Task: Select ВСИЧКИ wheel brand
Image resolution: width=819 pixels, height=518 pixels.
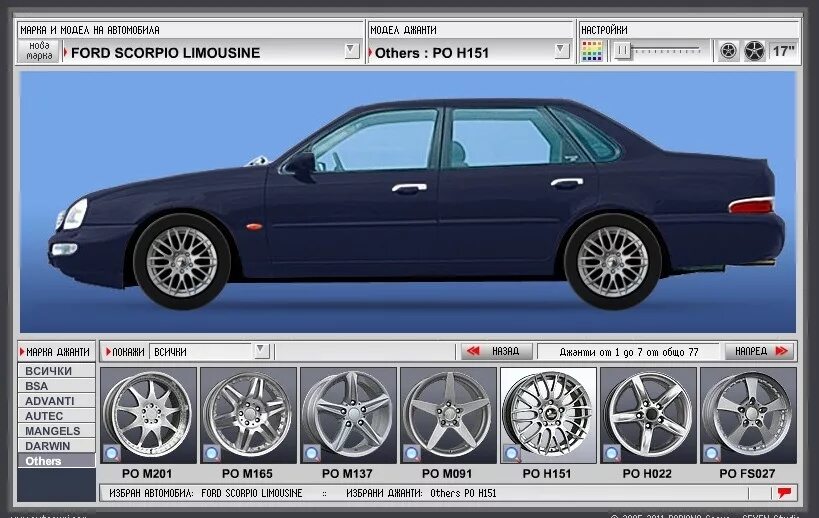Action: [56, 371]
